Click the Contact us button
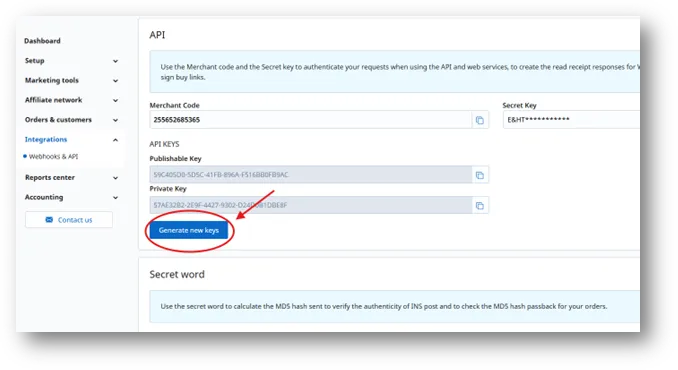This screenshot has width=678, height=370. [x=69, y=220]
